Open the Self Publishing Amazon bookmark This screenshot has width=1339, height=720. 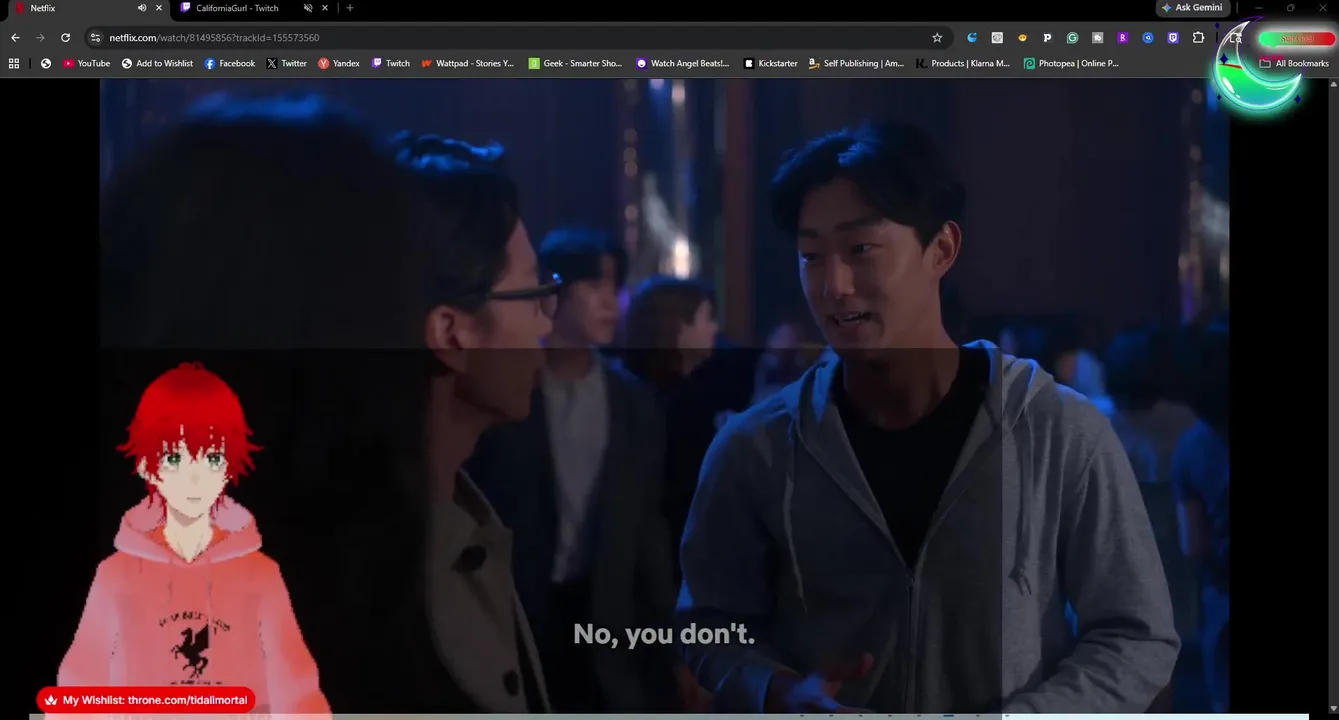click(x=856, y=63)
